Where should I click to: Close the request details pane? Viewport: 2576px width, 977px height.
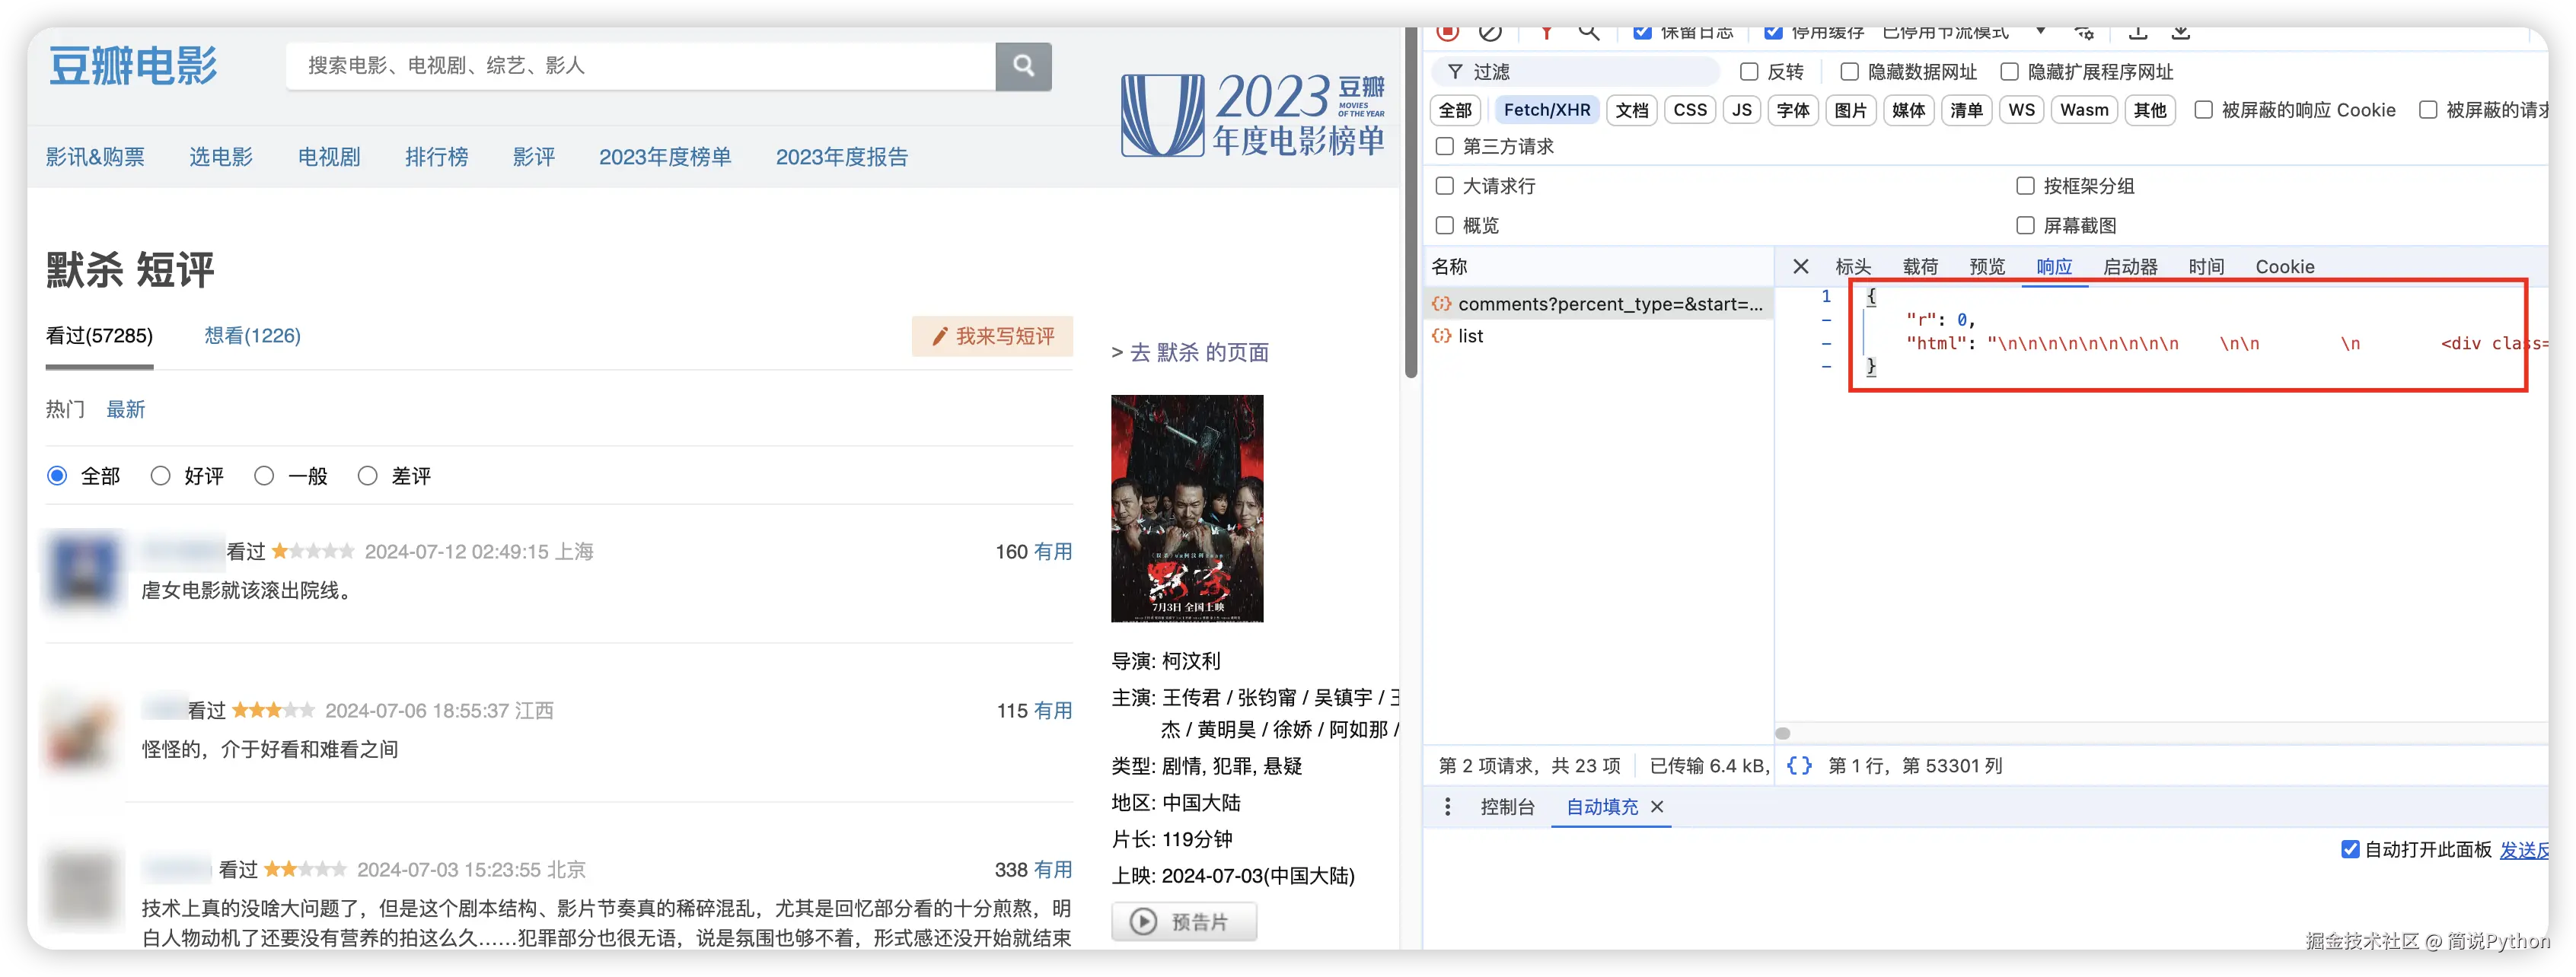(x=1800, y=266)
